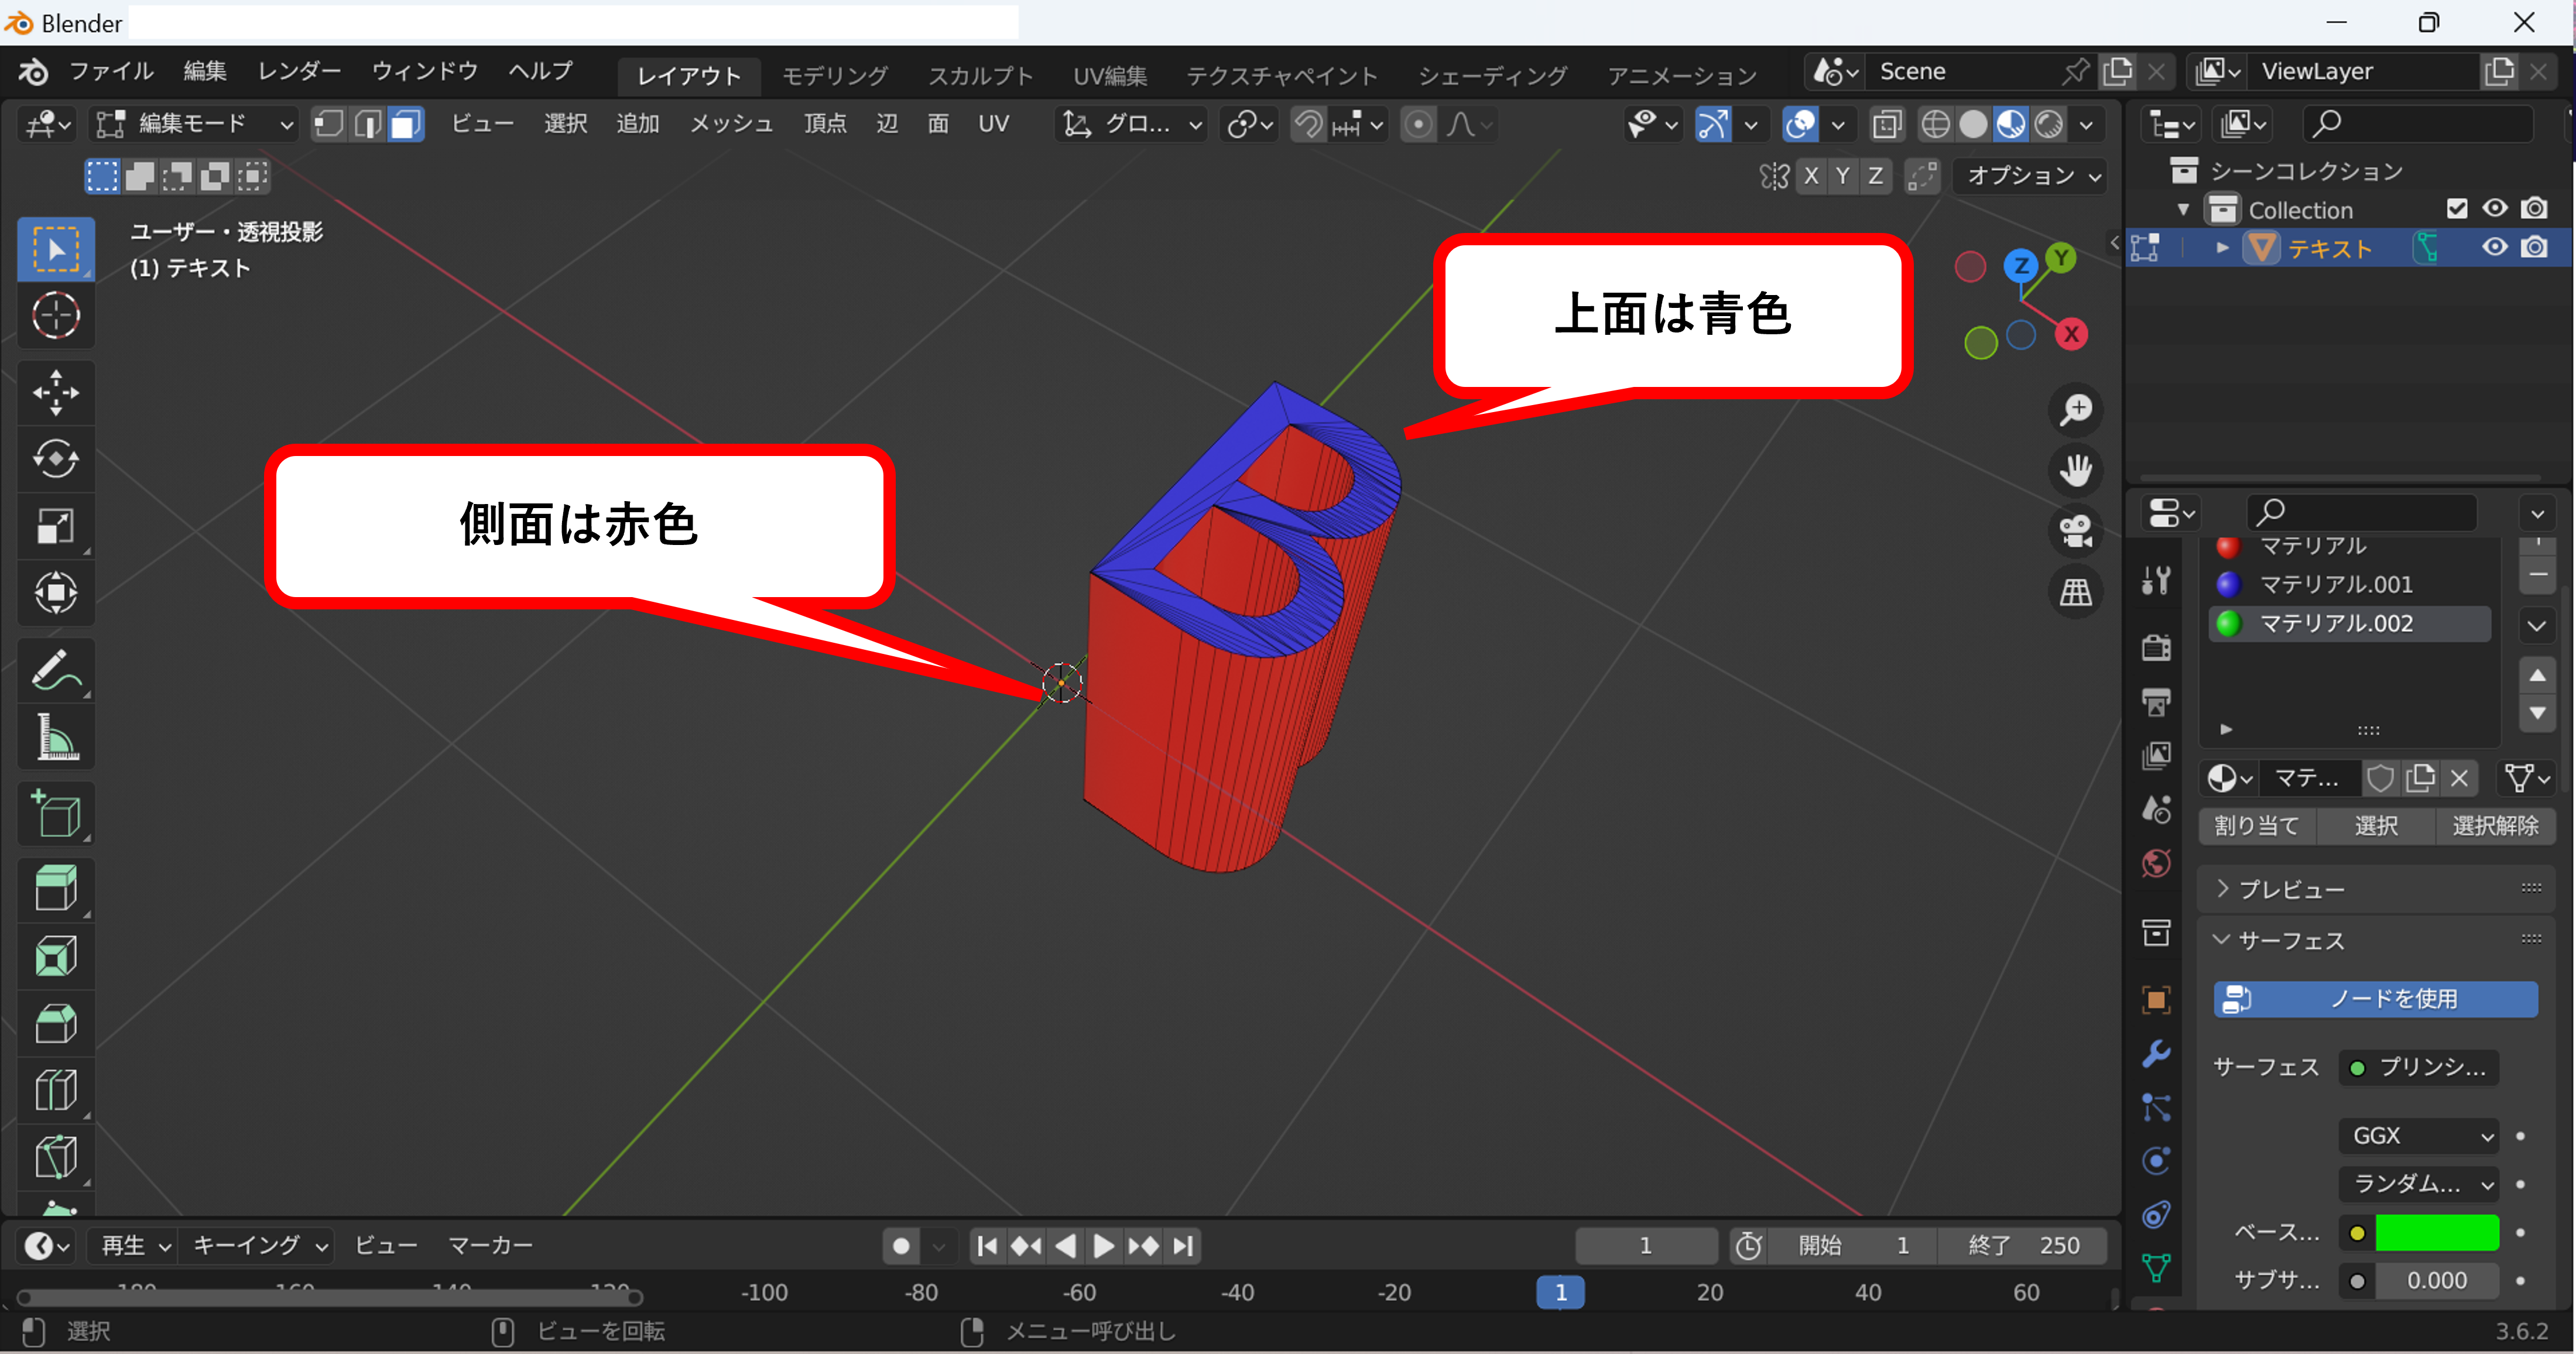Toggle camera view icon in viewport
Viewport: 2576px width, 1354px height.
coord(2076,531)
